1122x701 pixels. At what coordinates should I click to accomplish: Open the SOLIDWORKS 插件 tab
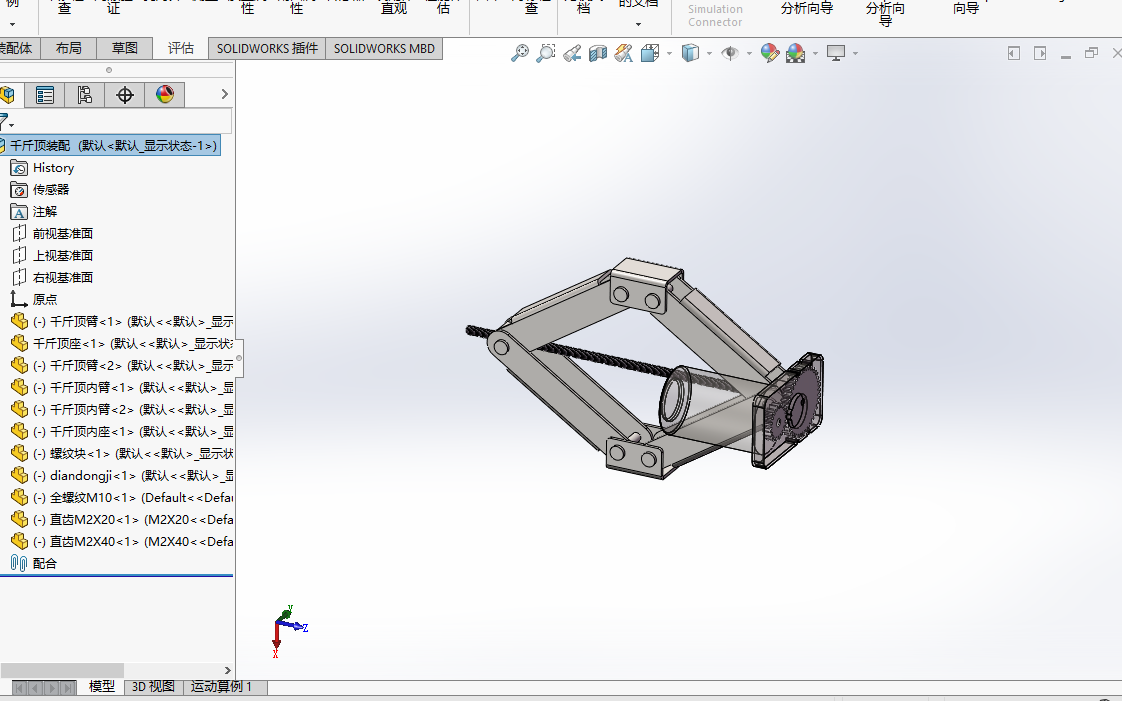267,49
